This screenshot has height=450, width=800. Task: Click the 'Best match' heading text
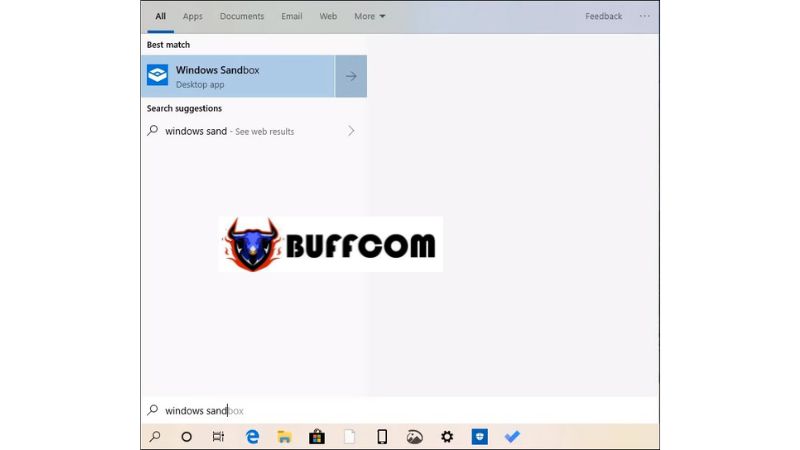(168, 45)
